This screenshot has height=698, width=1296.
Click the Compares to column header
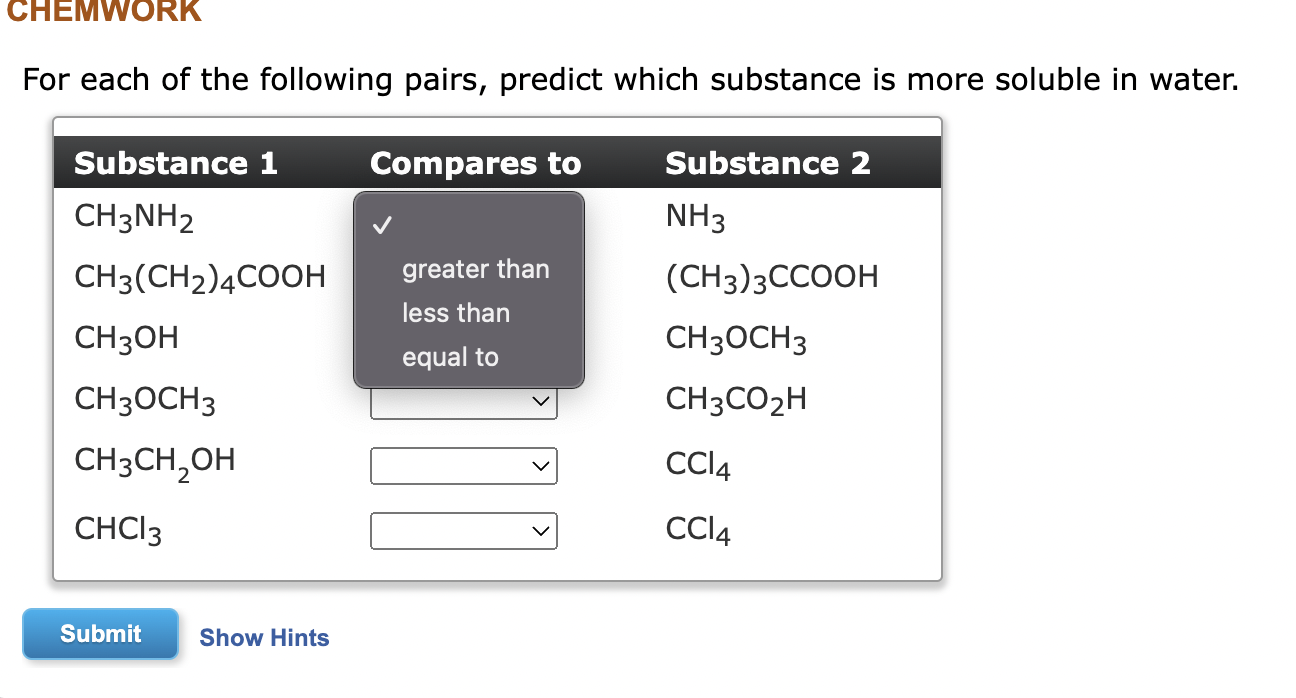click(x=475, y=163)
